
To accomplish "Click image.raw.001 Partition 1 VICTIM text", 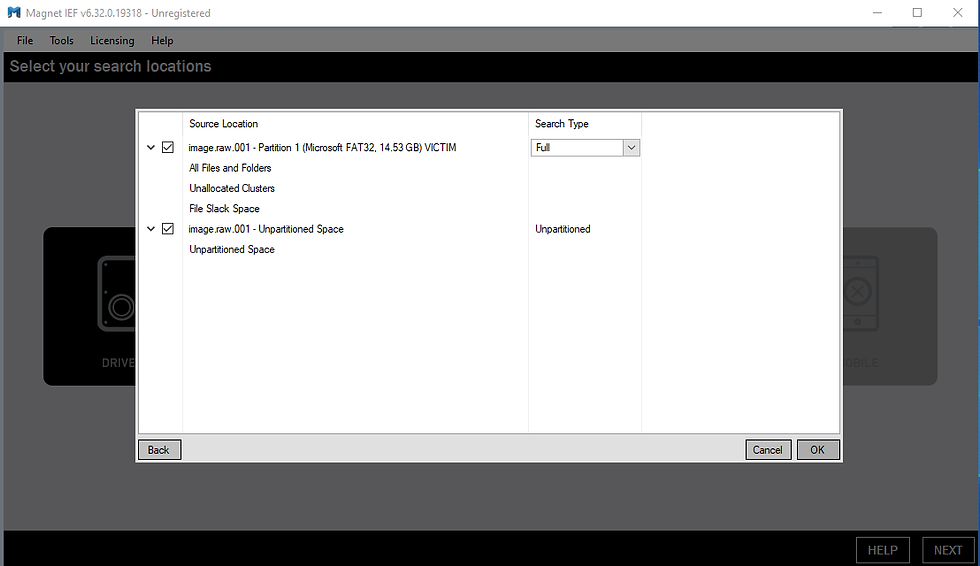I will click(x=322, y=147).
